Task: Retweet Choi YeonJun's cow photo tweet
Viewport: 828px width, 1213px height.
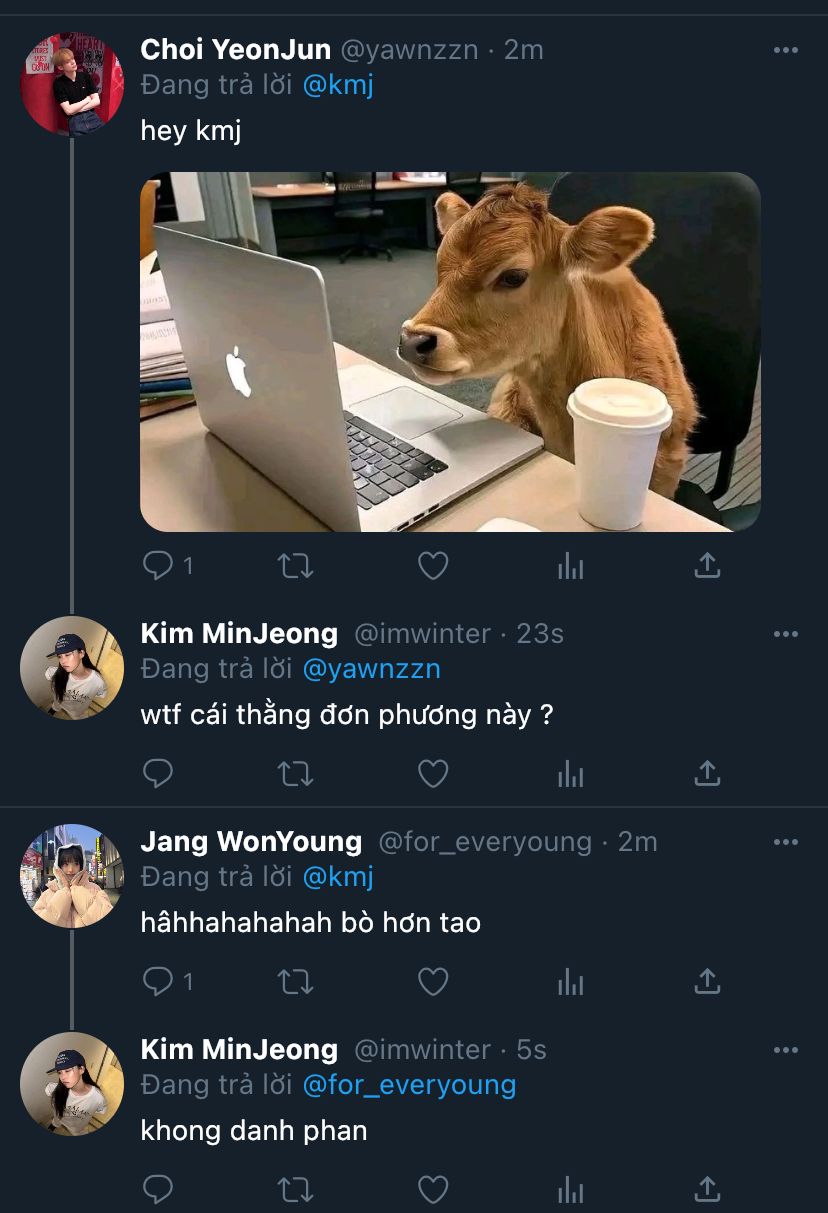Action: 295,566
